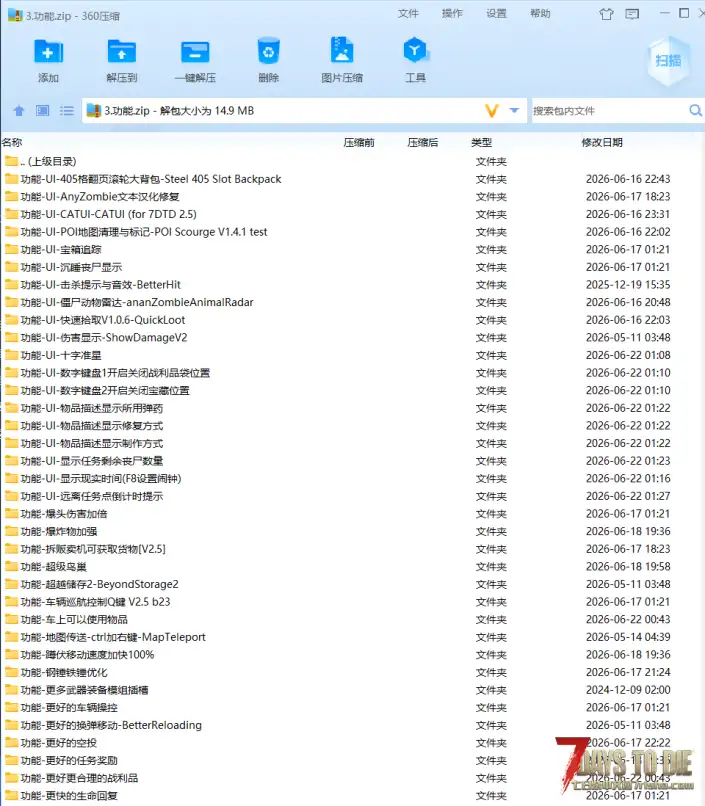Click folder icon of 功能-超级鸟巢
The width and height of the screenshot is (705, 806).
pos(11,566)
